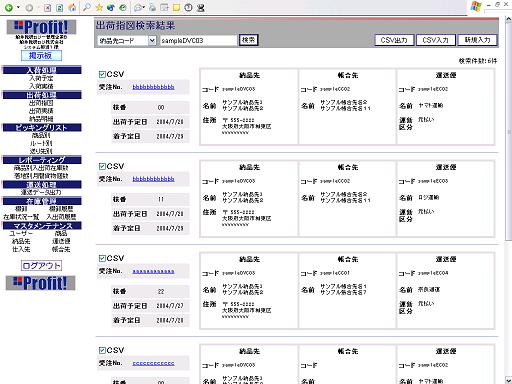Viewport: 512px width, 384px height.
Task: Open 運送便 master maintenance item in sidebar
Action: [61, 241]
